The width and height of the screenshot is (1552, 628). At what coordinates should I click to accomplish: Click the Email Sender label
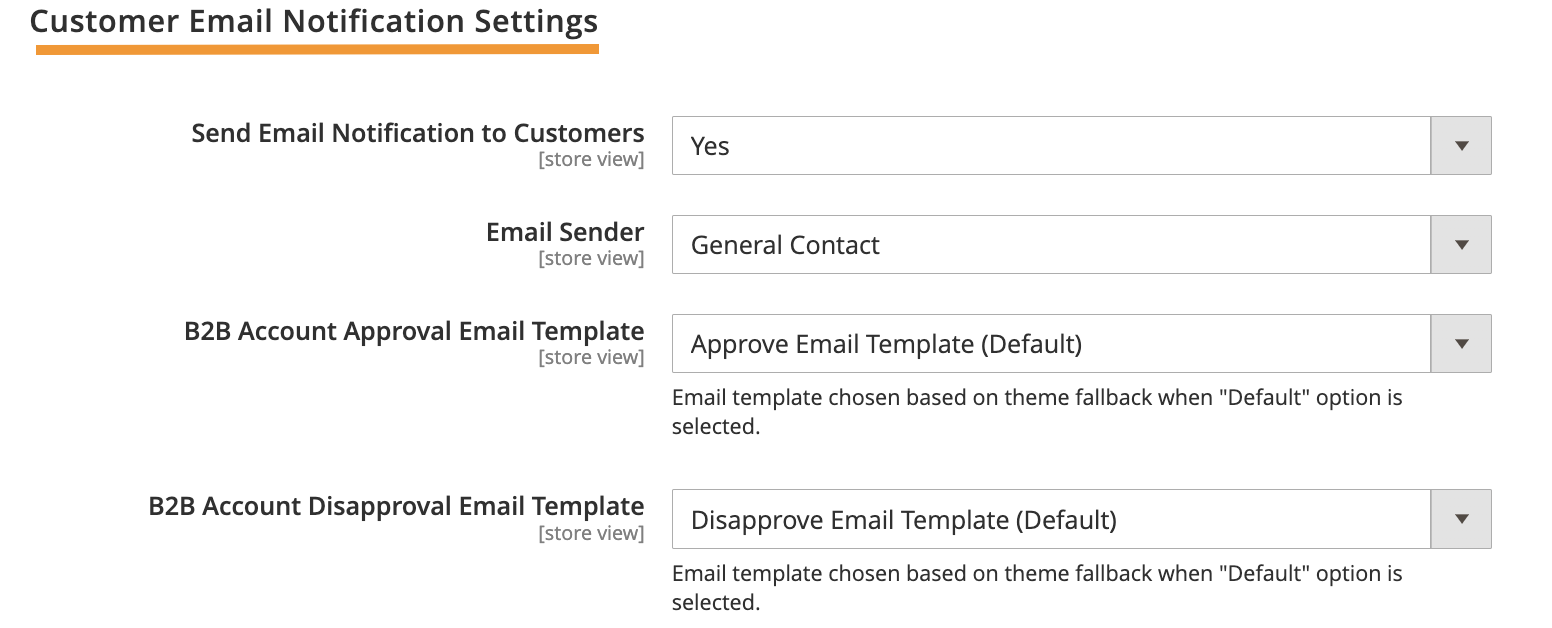(x=564, y=231)
